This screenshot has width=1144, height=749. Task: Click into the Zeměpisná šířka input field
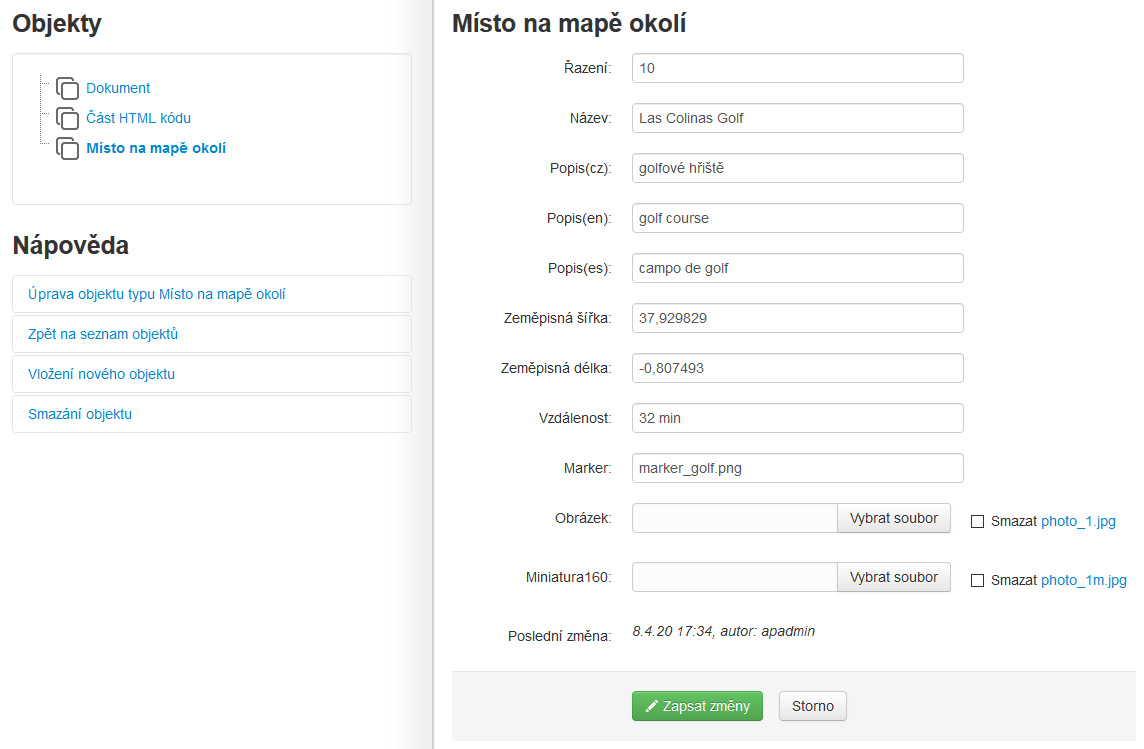797,318
